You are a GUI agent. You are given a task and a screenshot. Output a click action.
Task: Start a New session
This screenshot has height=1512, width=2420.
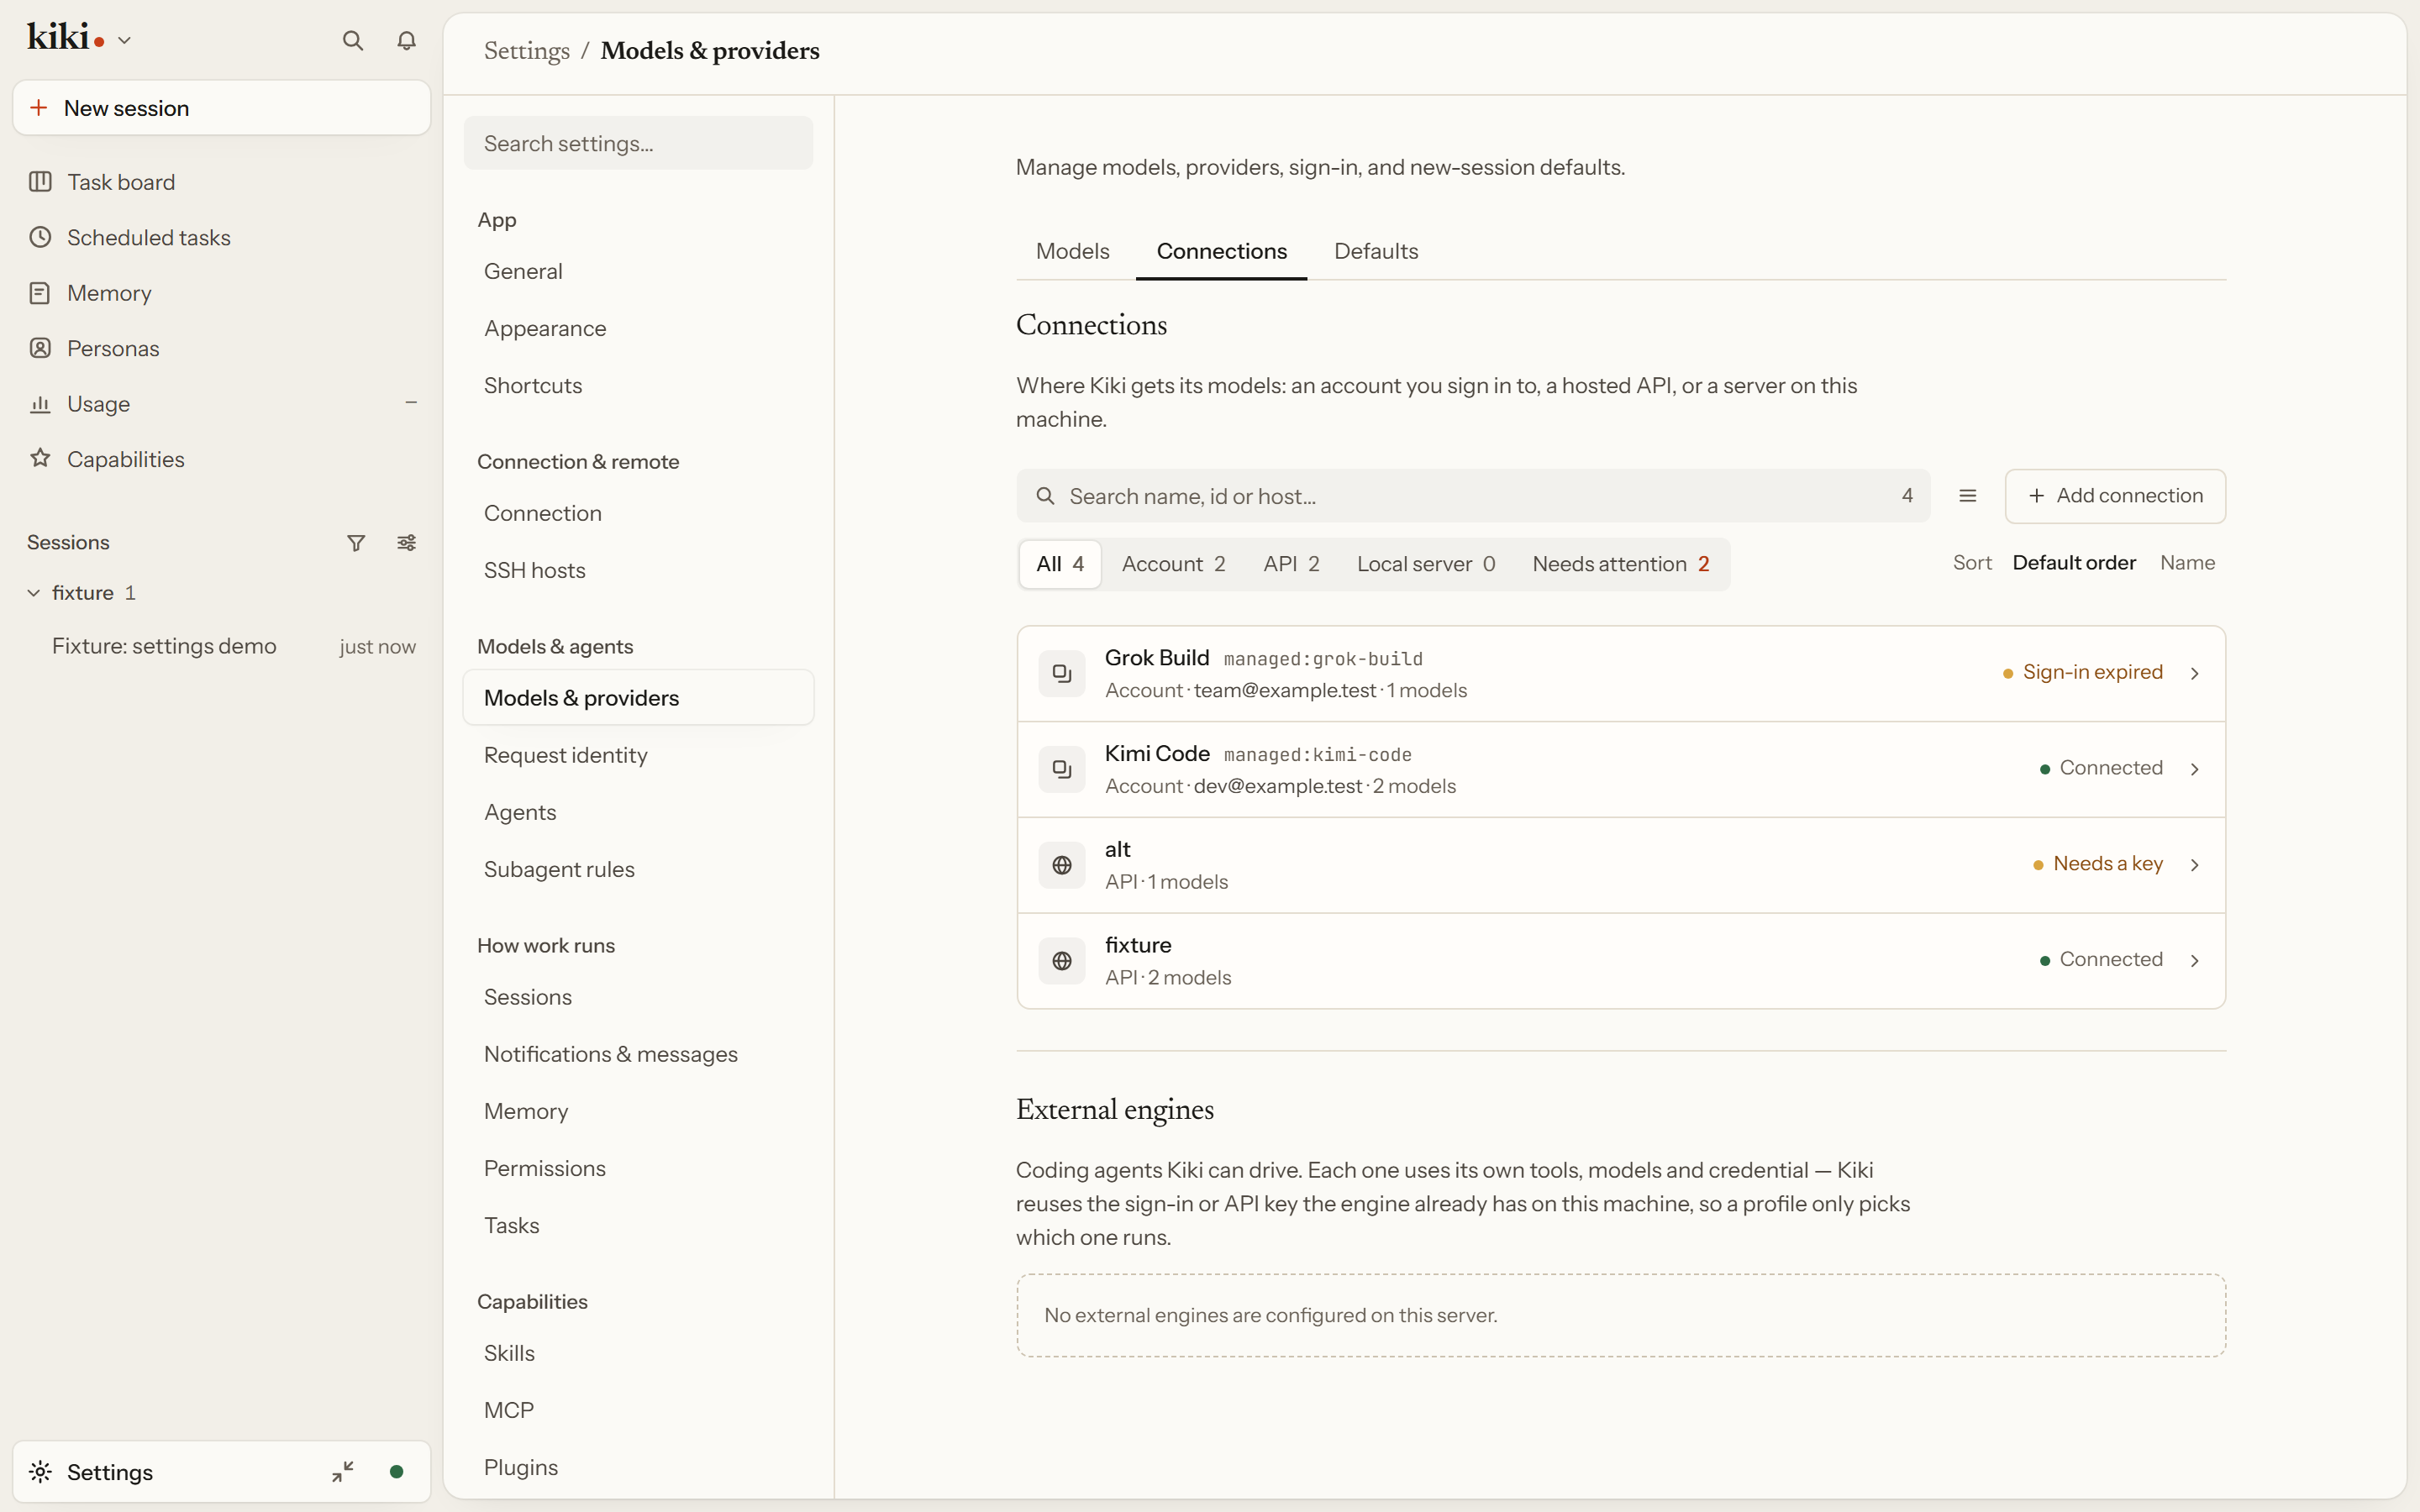[x=221, y=108]
